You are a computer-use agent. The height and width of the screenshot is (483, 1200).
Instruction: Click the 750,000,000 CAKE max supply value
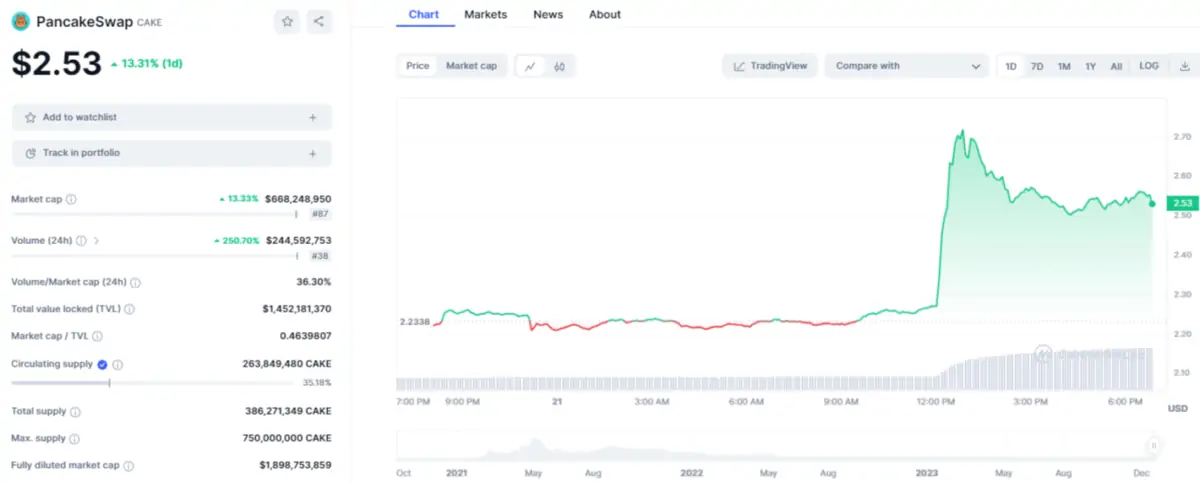pos(287,438)
